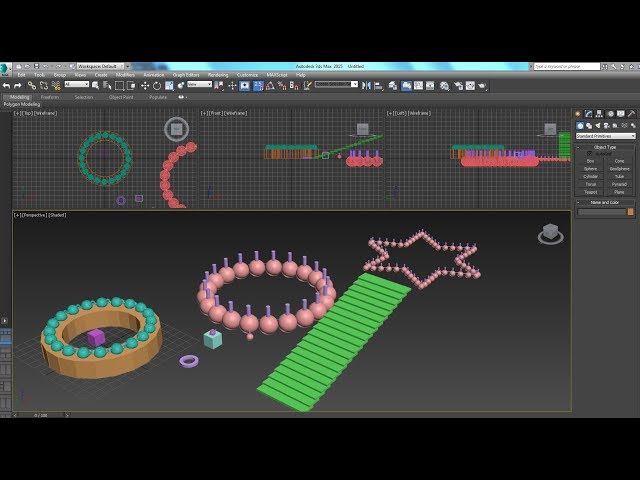
Task: Open the Hierarchy command panel tab
Action: click(599, 114)
